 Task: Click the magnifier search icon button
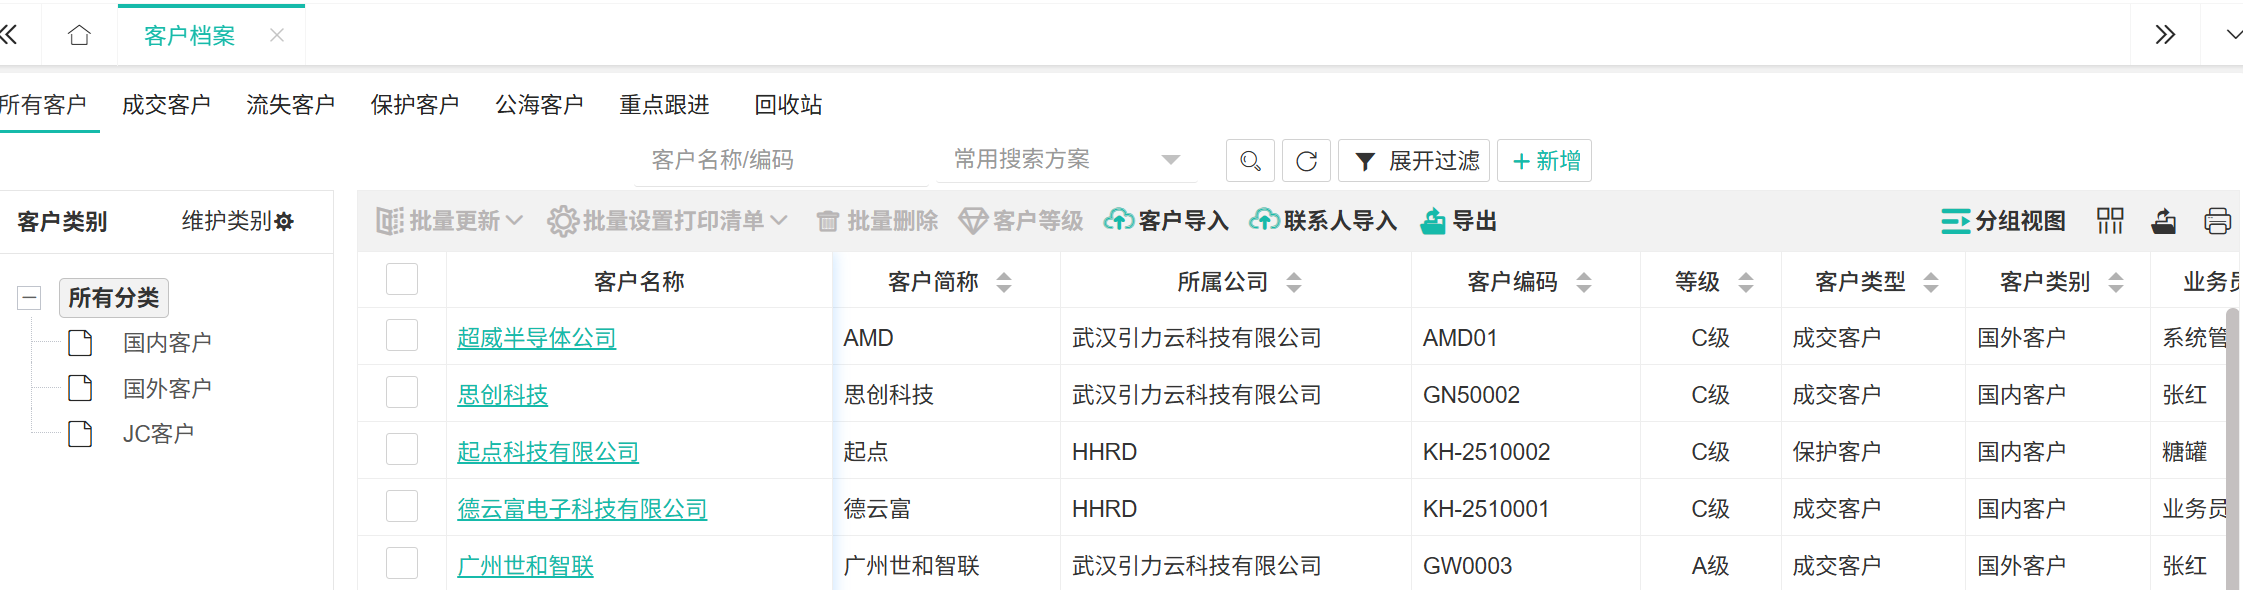[x=1250, y=161]
